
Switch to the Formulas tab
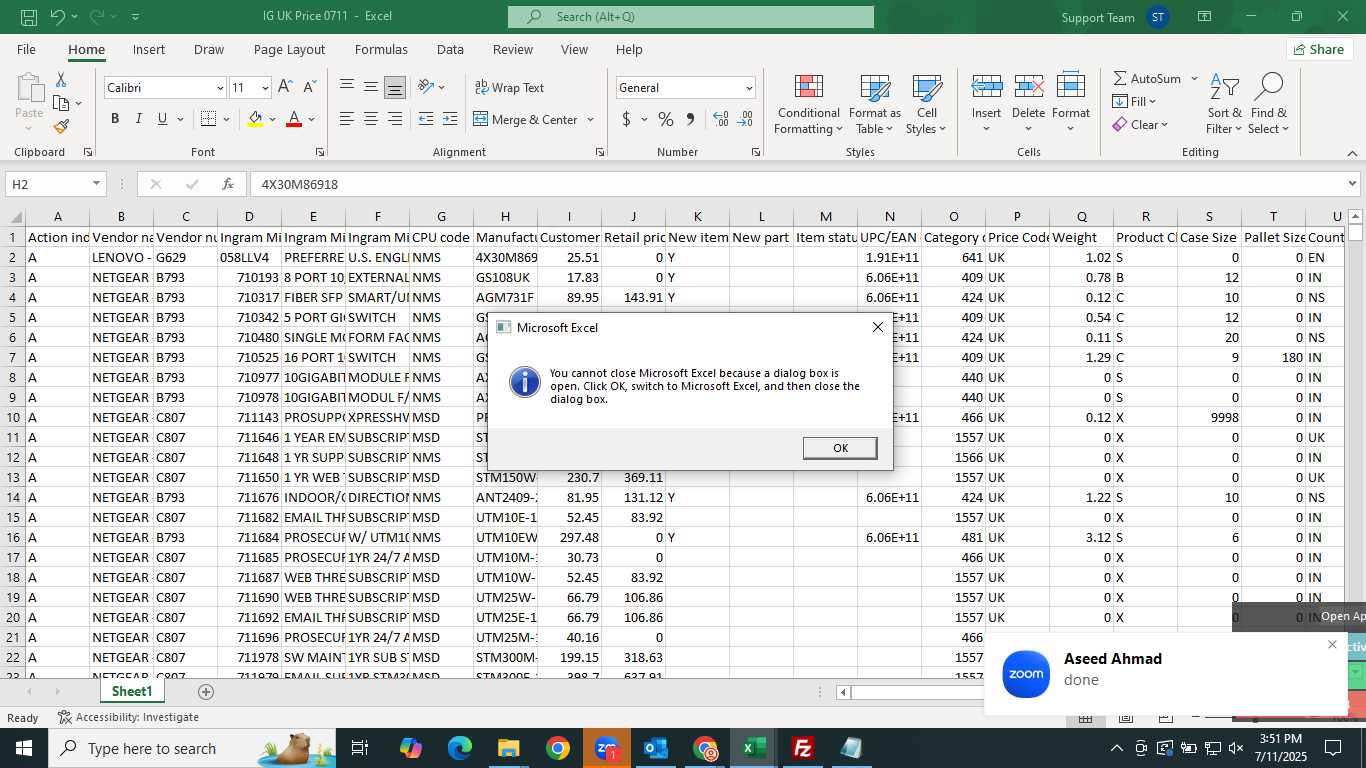[x=381, y=49]
